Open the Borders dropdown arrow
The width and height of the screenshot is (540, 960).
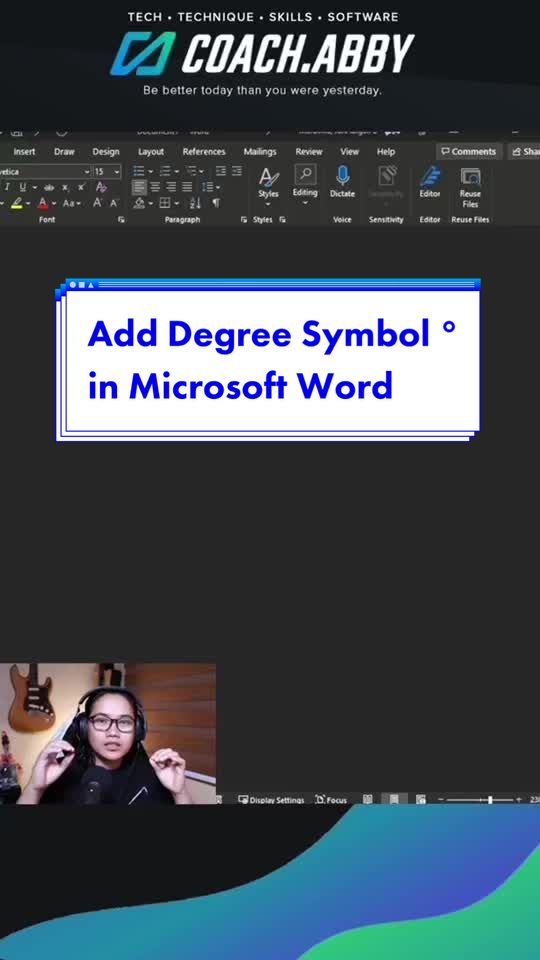pyautogui.click(x=177, y=203)
